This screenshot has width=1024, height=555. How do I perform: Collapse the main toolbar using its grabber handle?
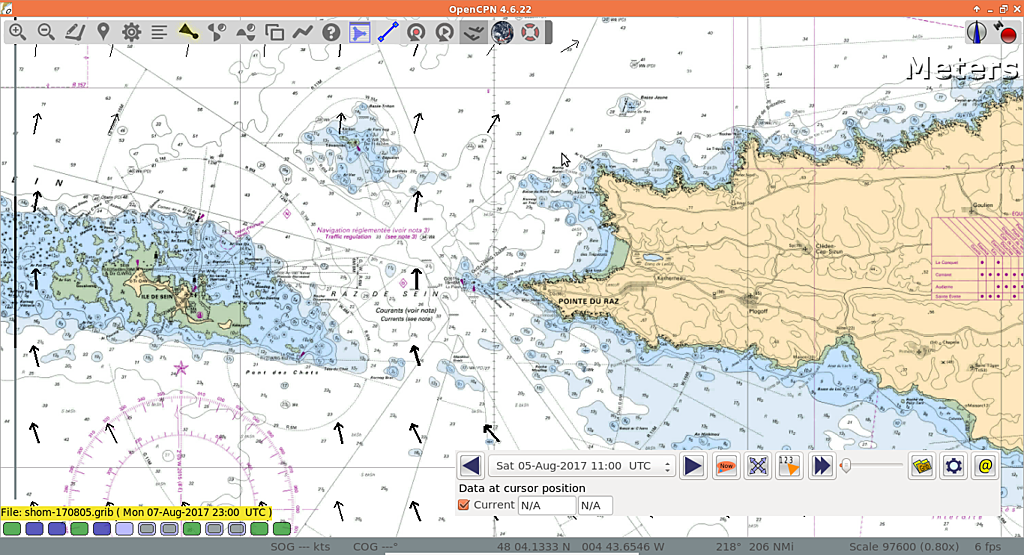pos(549,31)
